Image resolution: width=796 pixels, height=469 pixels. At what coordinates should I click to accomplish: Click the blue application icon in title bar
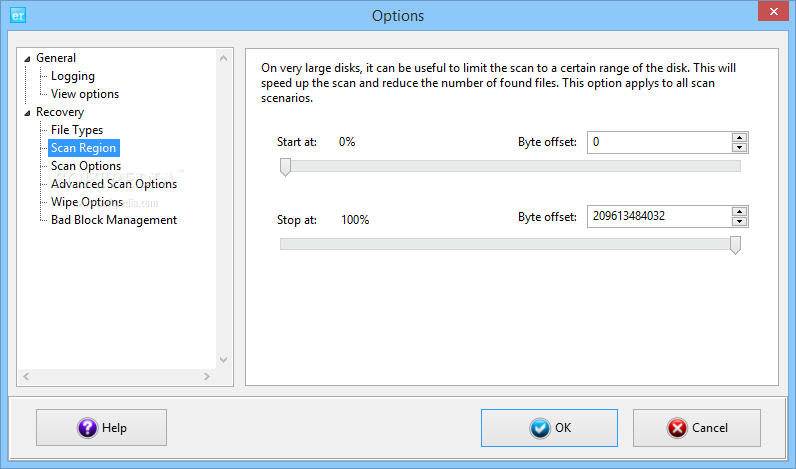tap(18, 15)
